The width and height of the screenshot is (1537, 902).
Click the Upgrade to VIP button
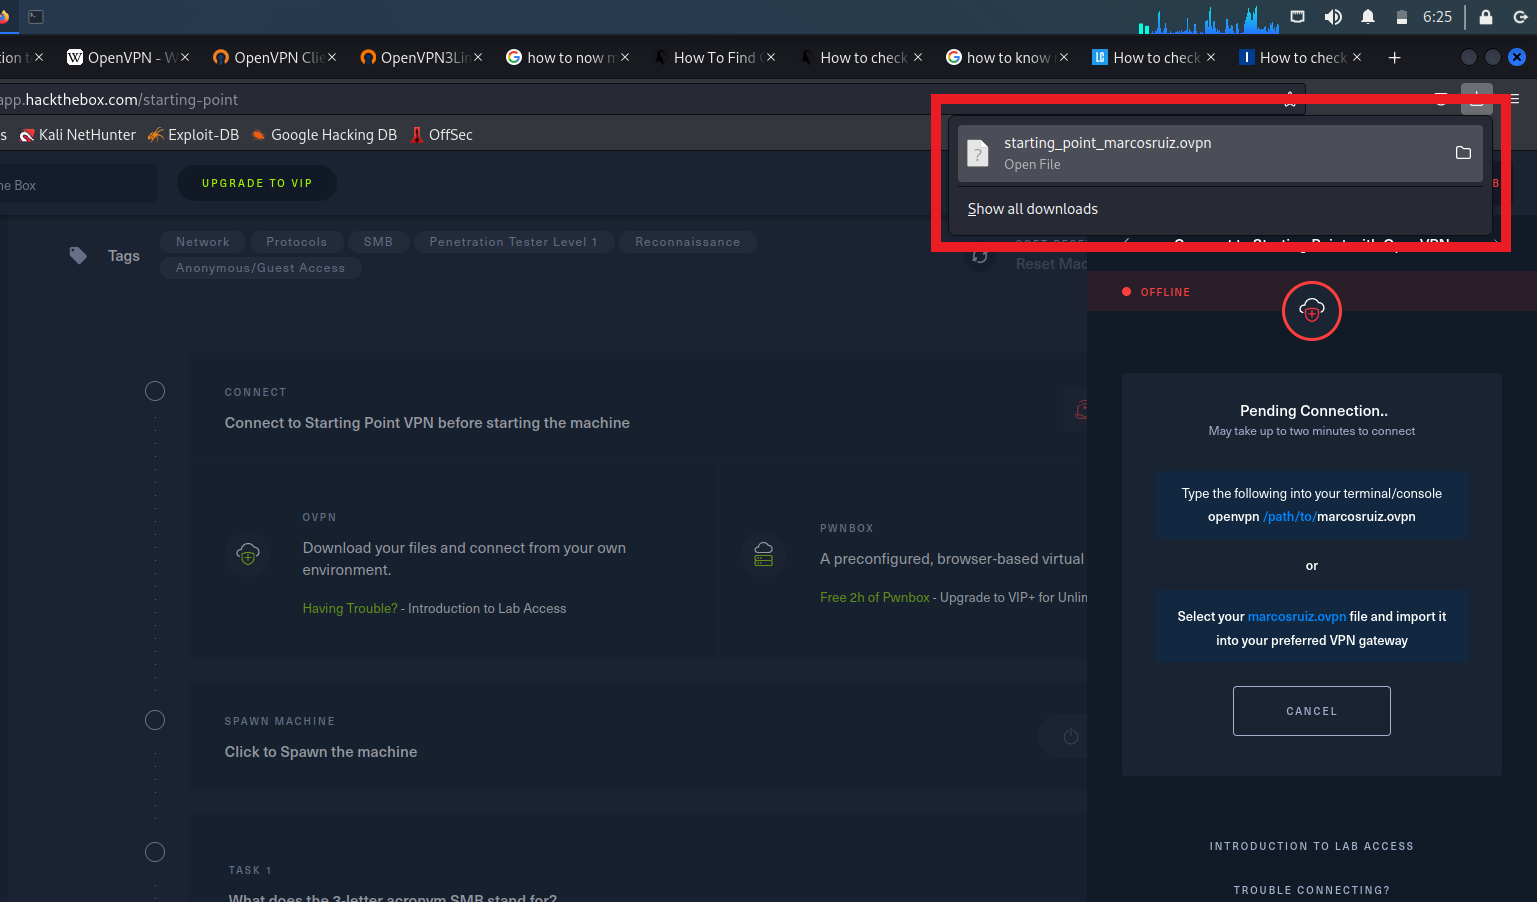click(x=256, y=183)
